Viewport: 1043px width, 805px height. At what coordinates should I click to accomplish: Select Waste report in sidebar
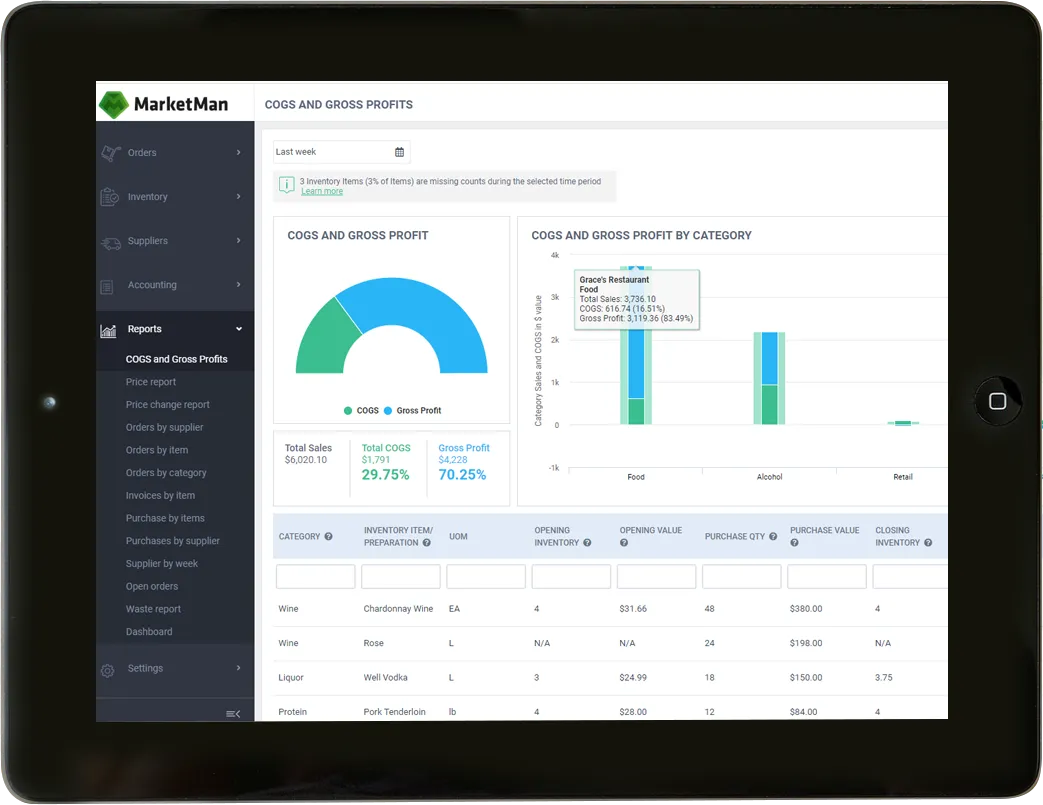[x=154, y=609]
